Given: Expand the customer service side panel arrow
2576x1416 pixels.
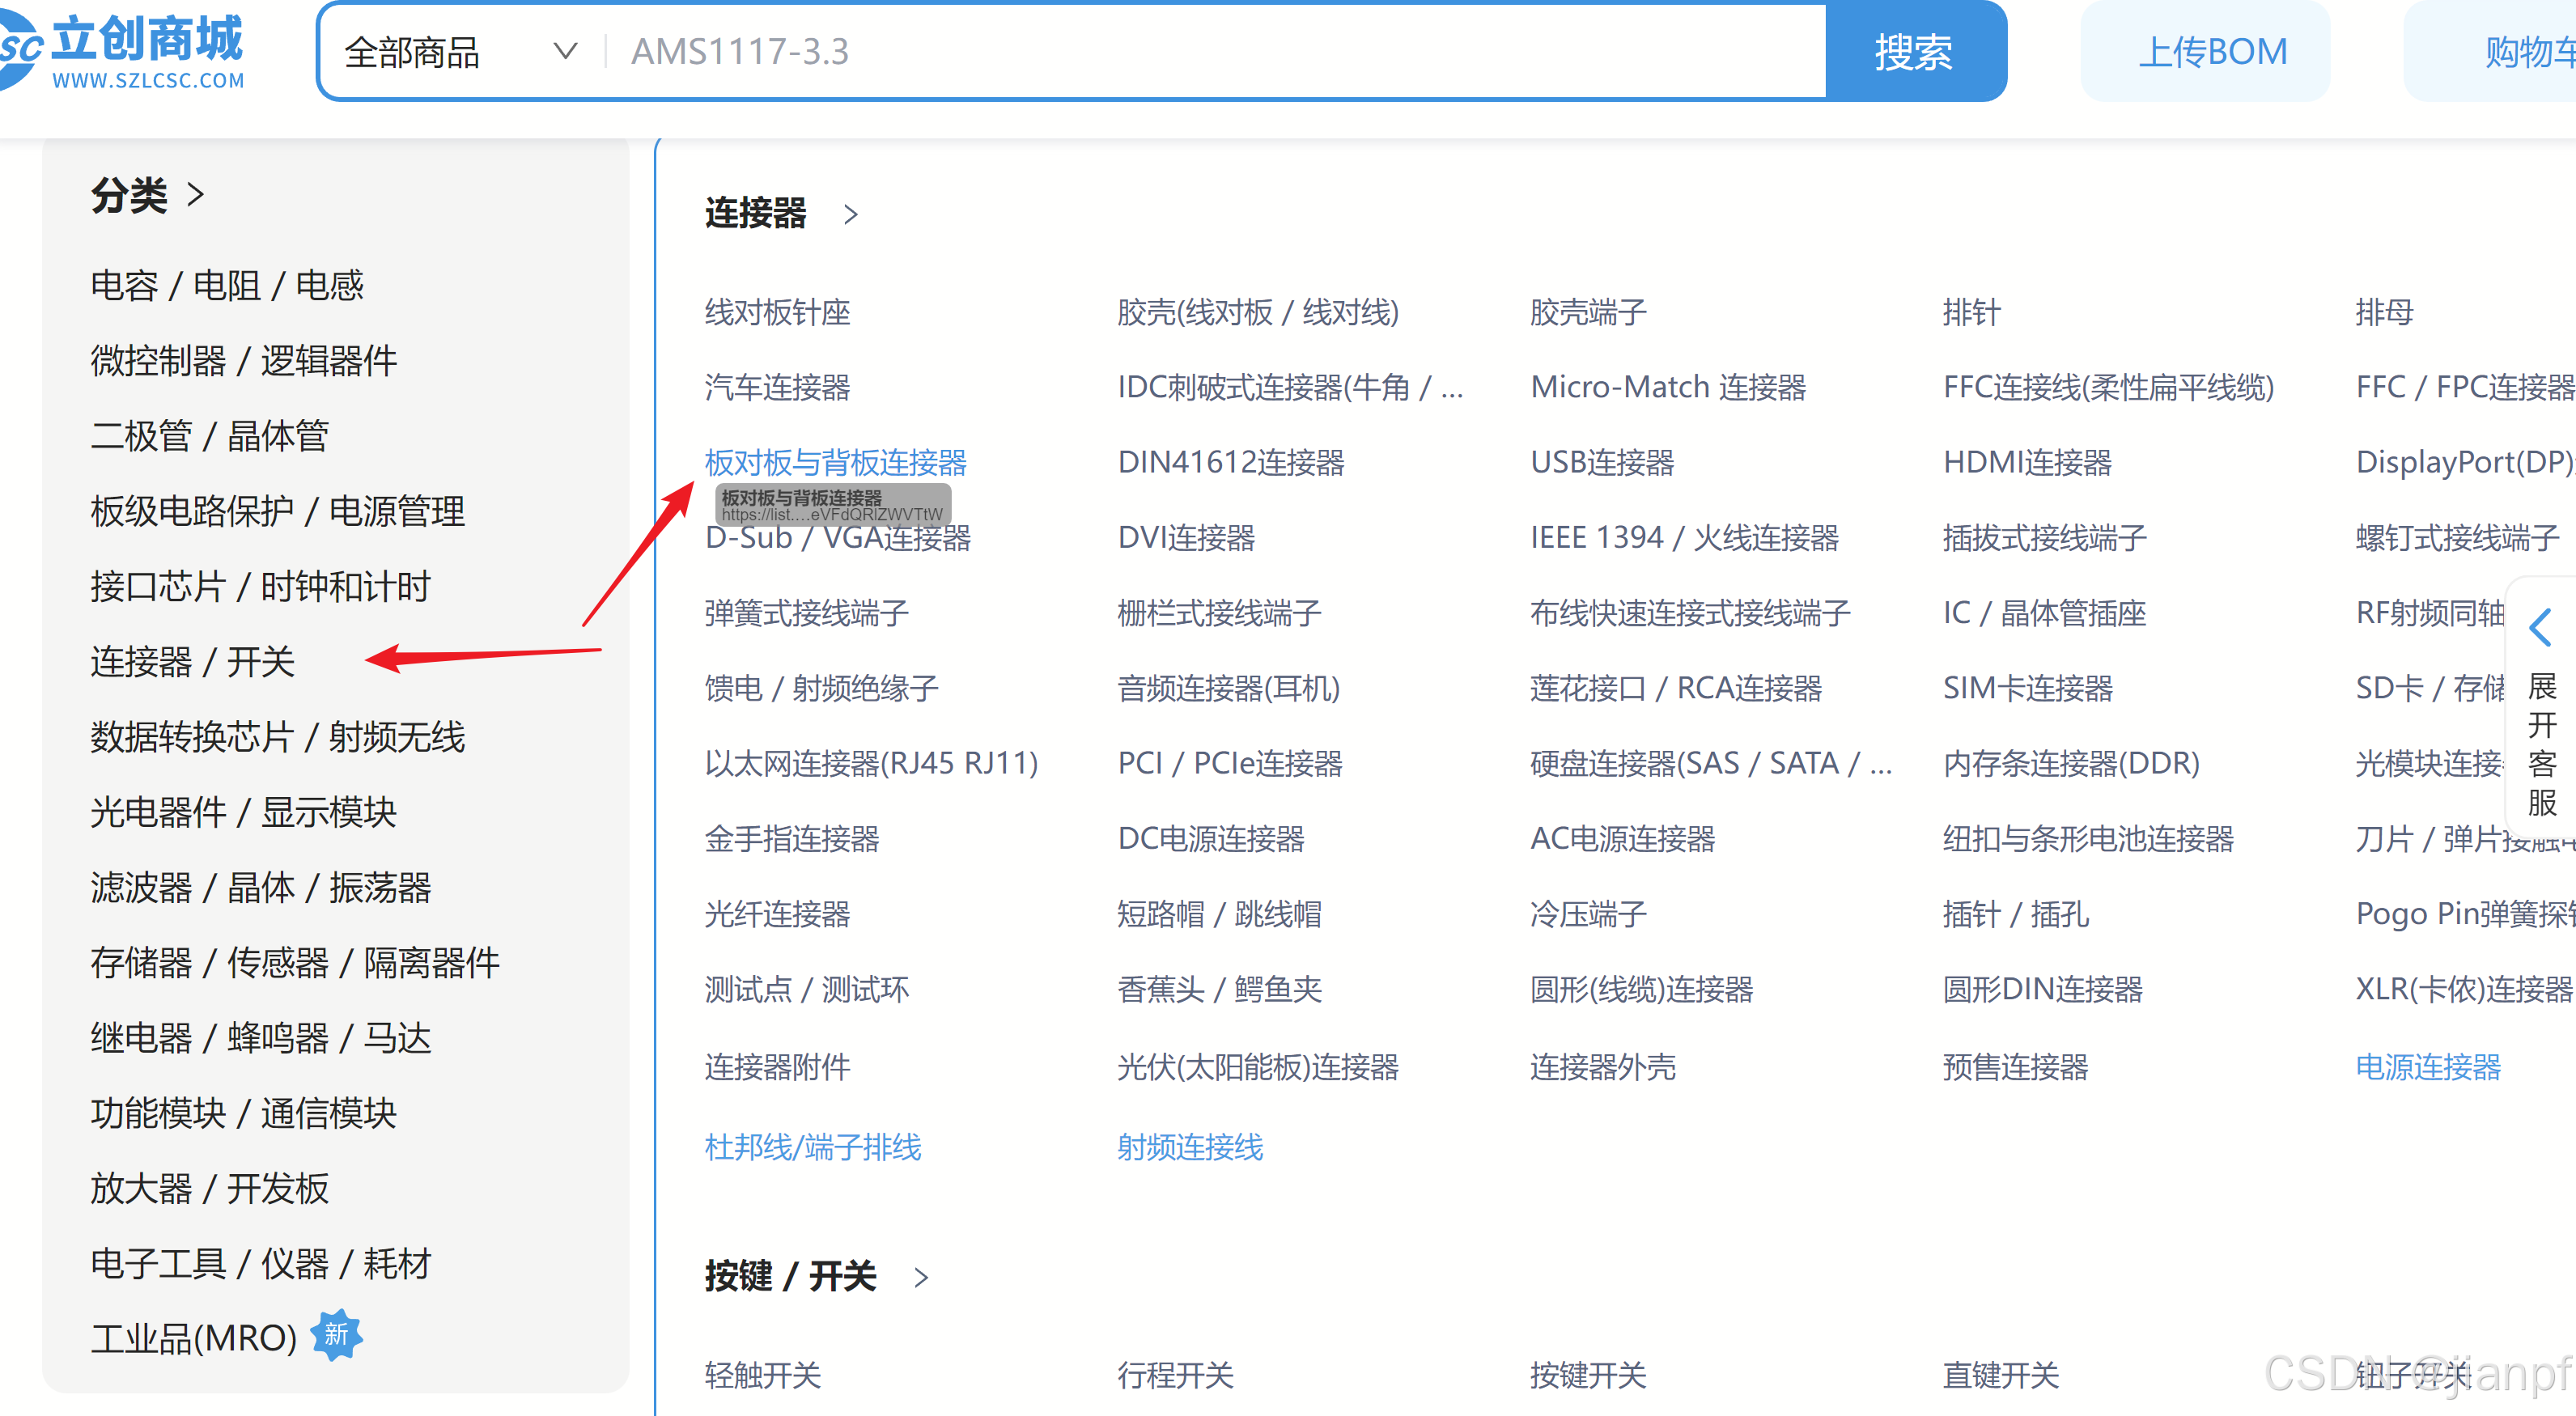Looking at the screenshot, I should coord(2540,628).
